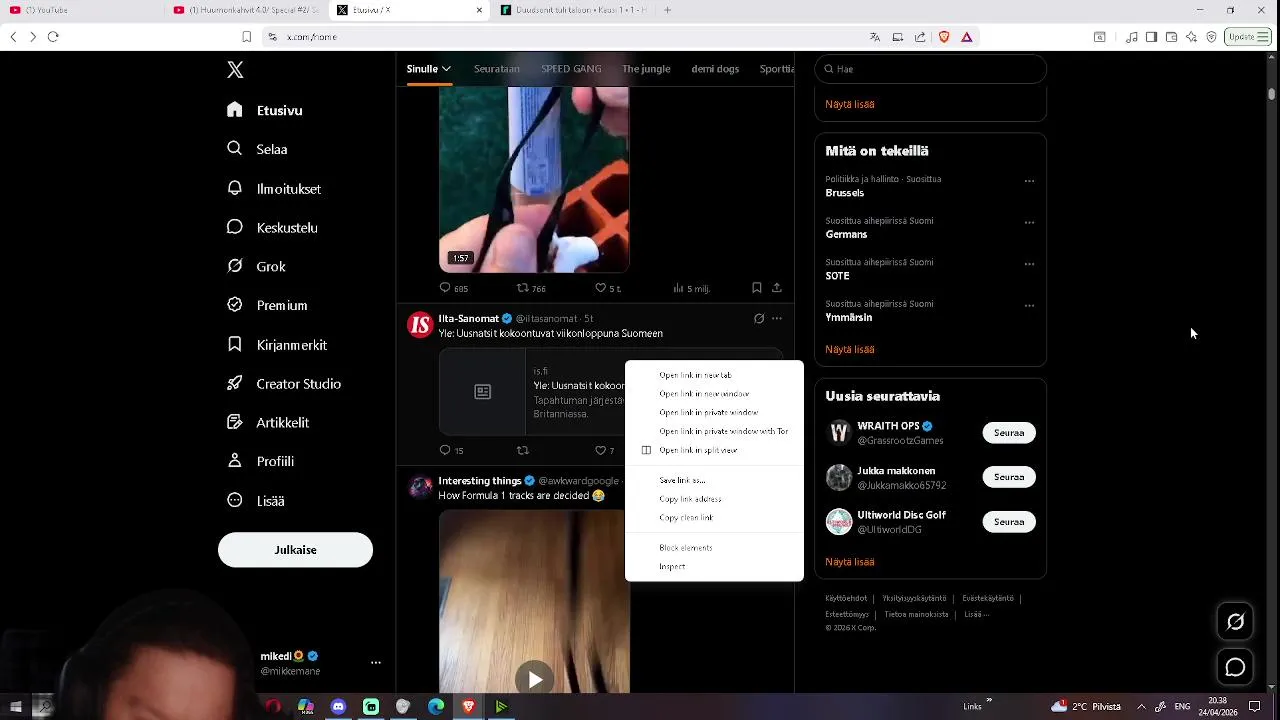Like the video post with 5 t. likes
The width and height of the screenshot is (1280, 720).
601,288
